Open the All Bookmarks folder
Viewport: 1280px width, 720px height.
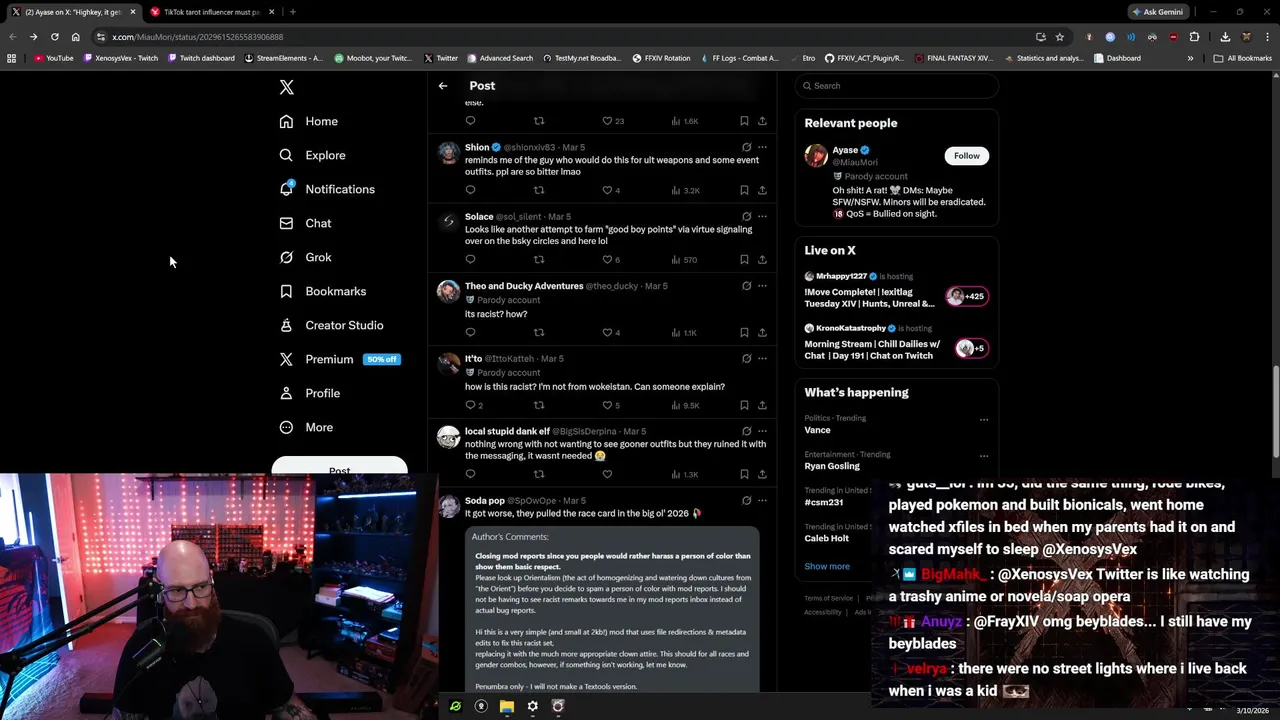coord(1242,58)
